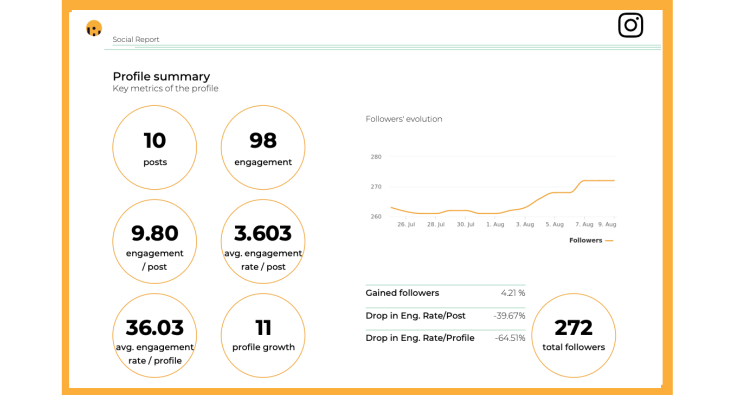Click the Instagram logo icon
730x400 pixels.
630,25
